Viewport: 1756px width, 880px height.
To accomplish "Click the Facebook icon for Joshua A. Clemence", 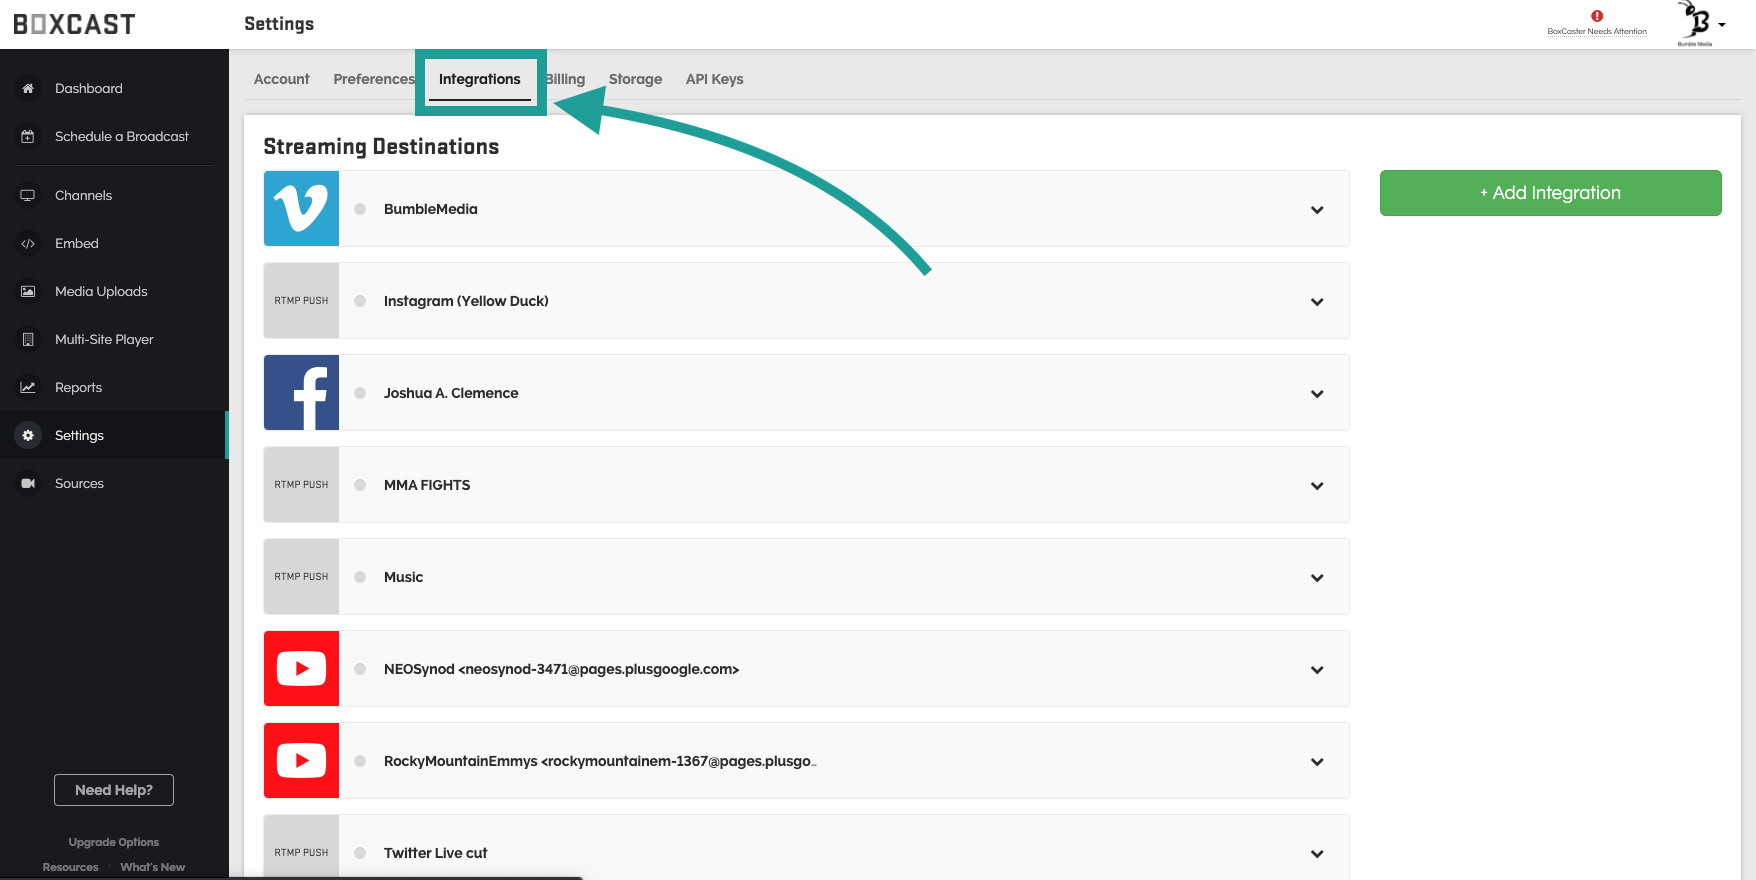I will [x=301, y=393].
